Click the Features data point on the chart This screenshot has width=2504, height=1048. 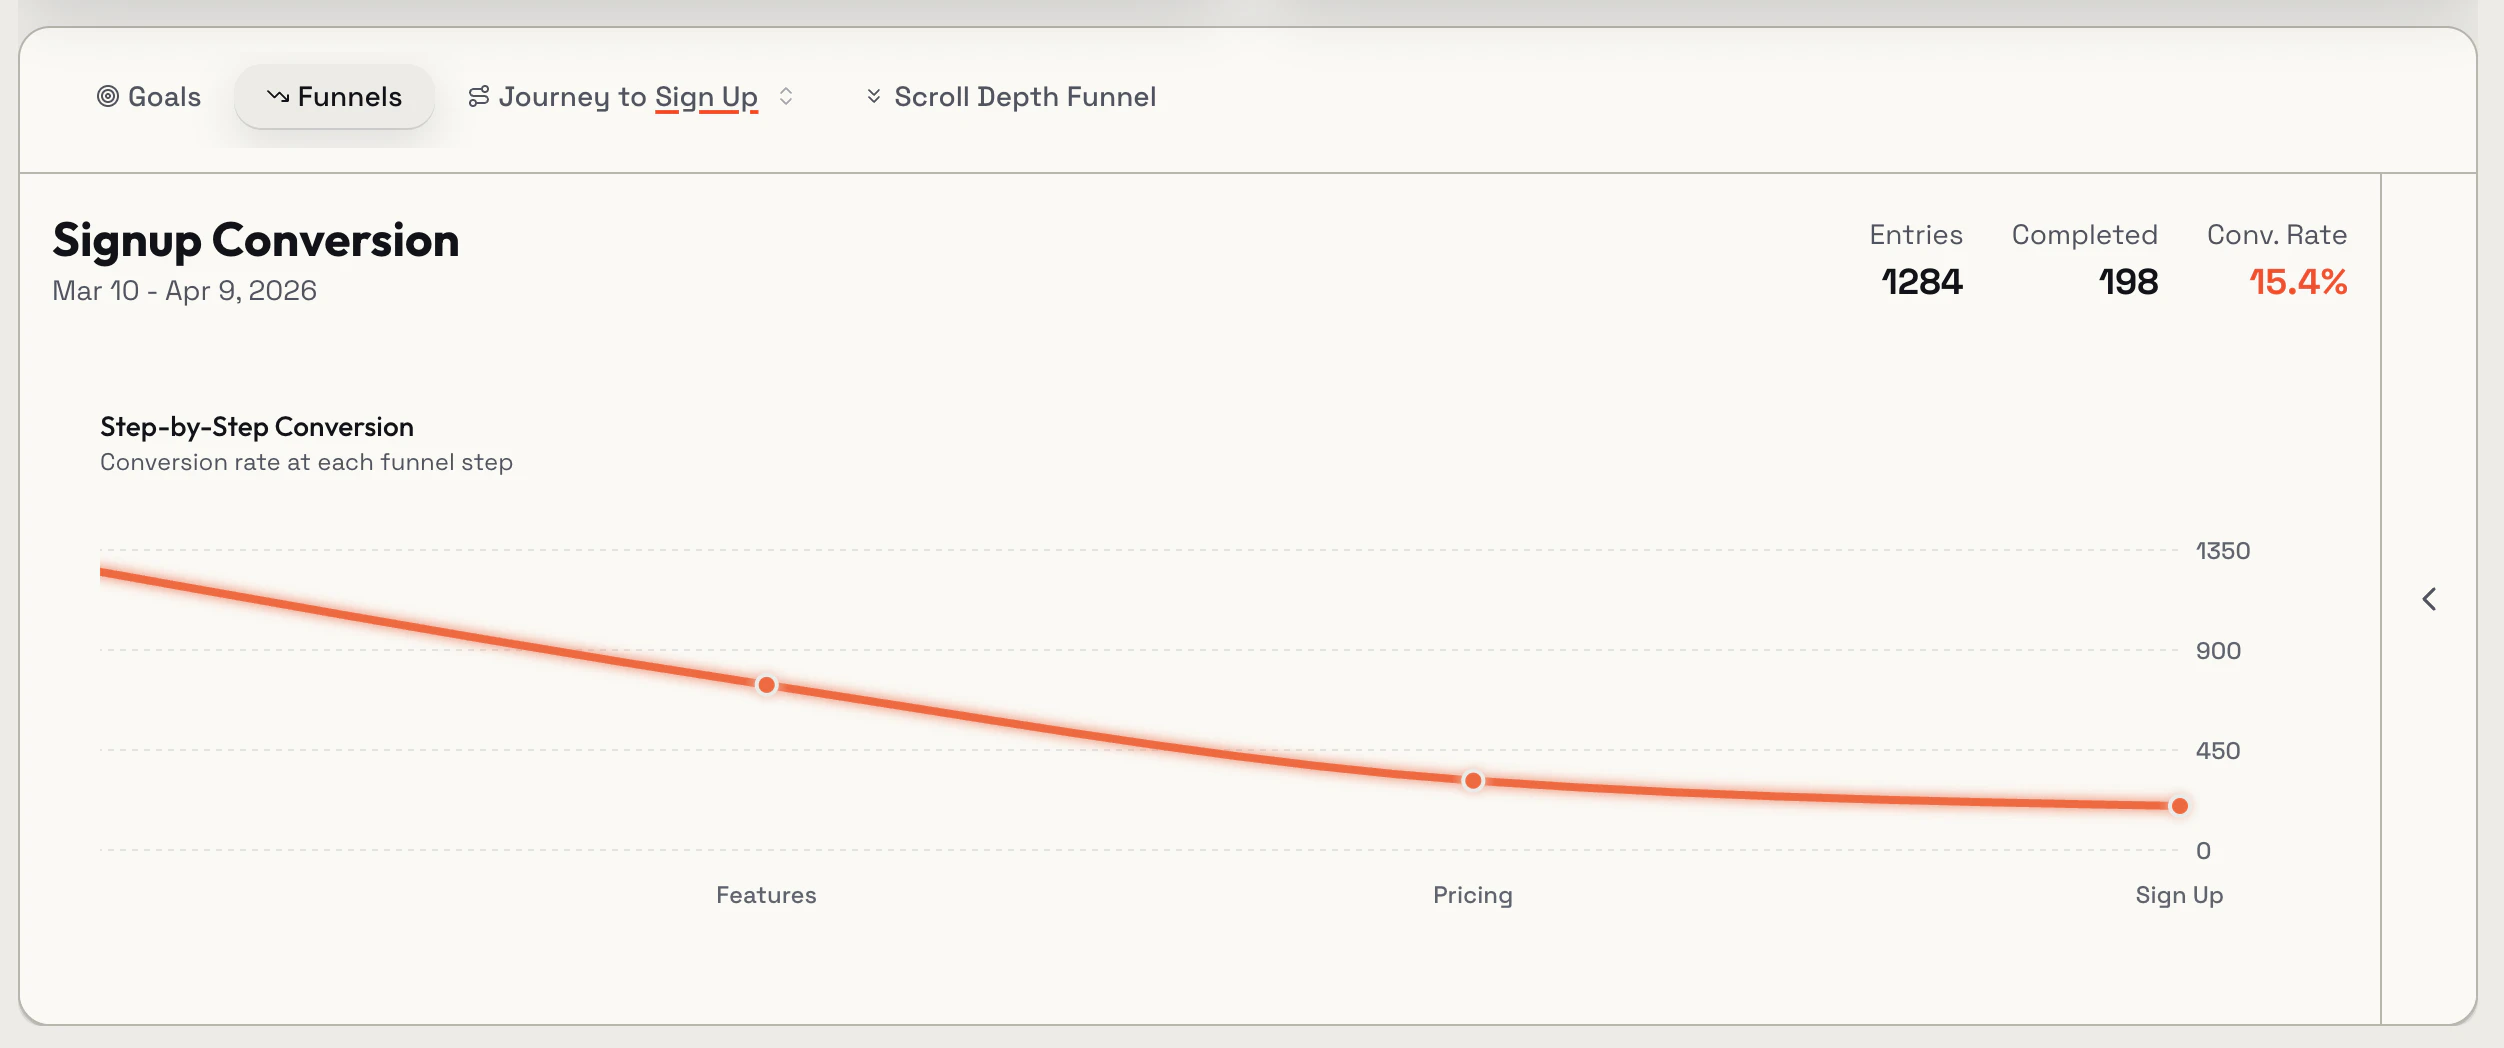[x=766, y=684]
